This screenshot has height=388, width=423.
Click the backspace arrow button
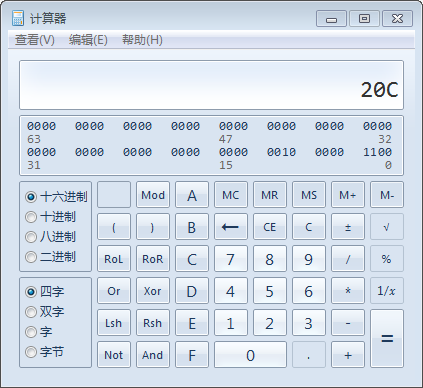click(231, 227)
